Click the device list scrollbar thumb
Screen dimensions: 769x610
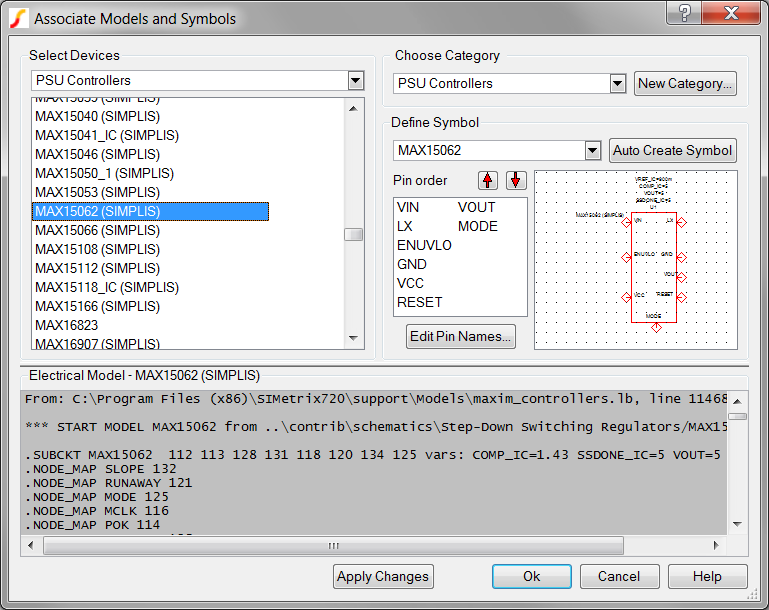[x=353, y=234]
